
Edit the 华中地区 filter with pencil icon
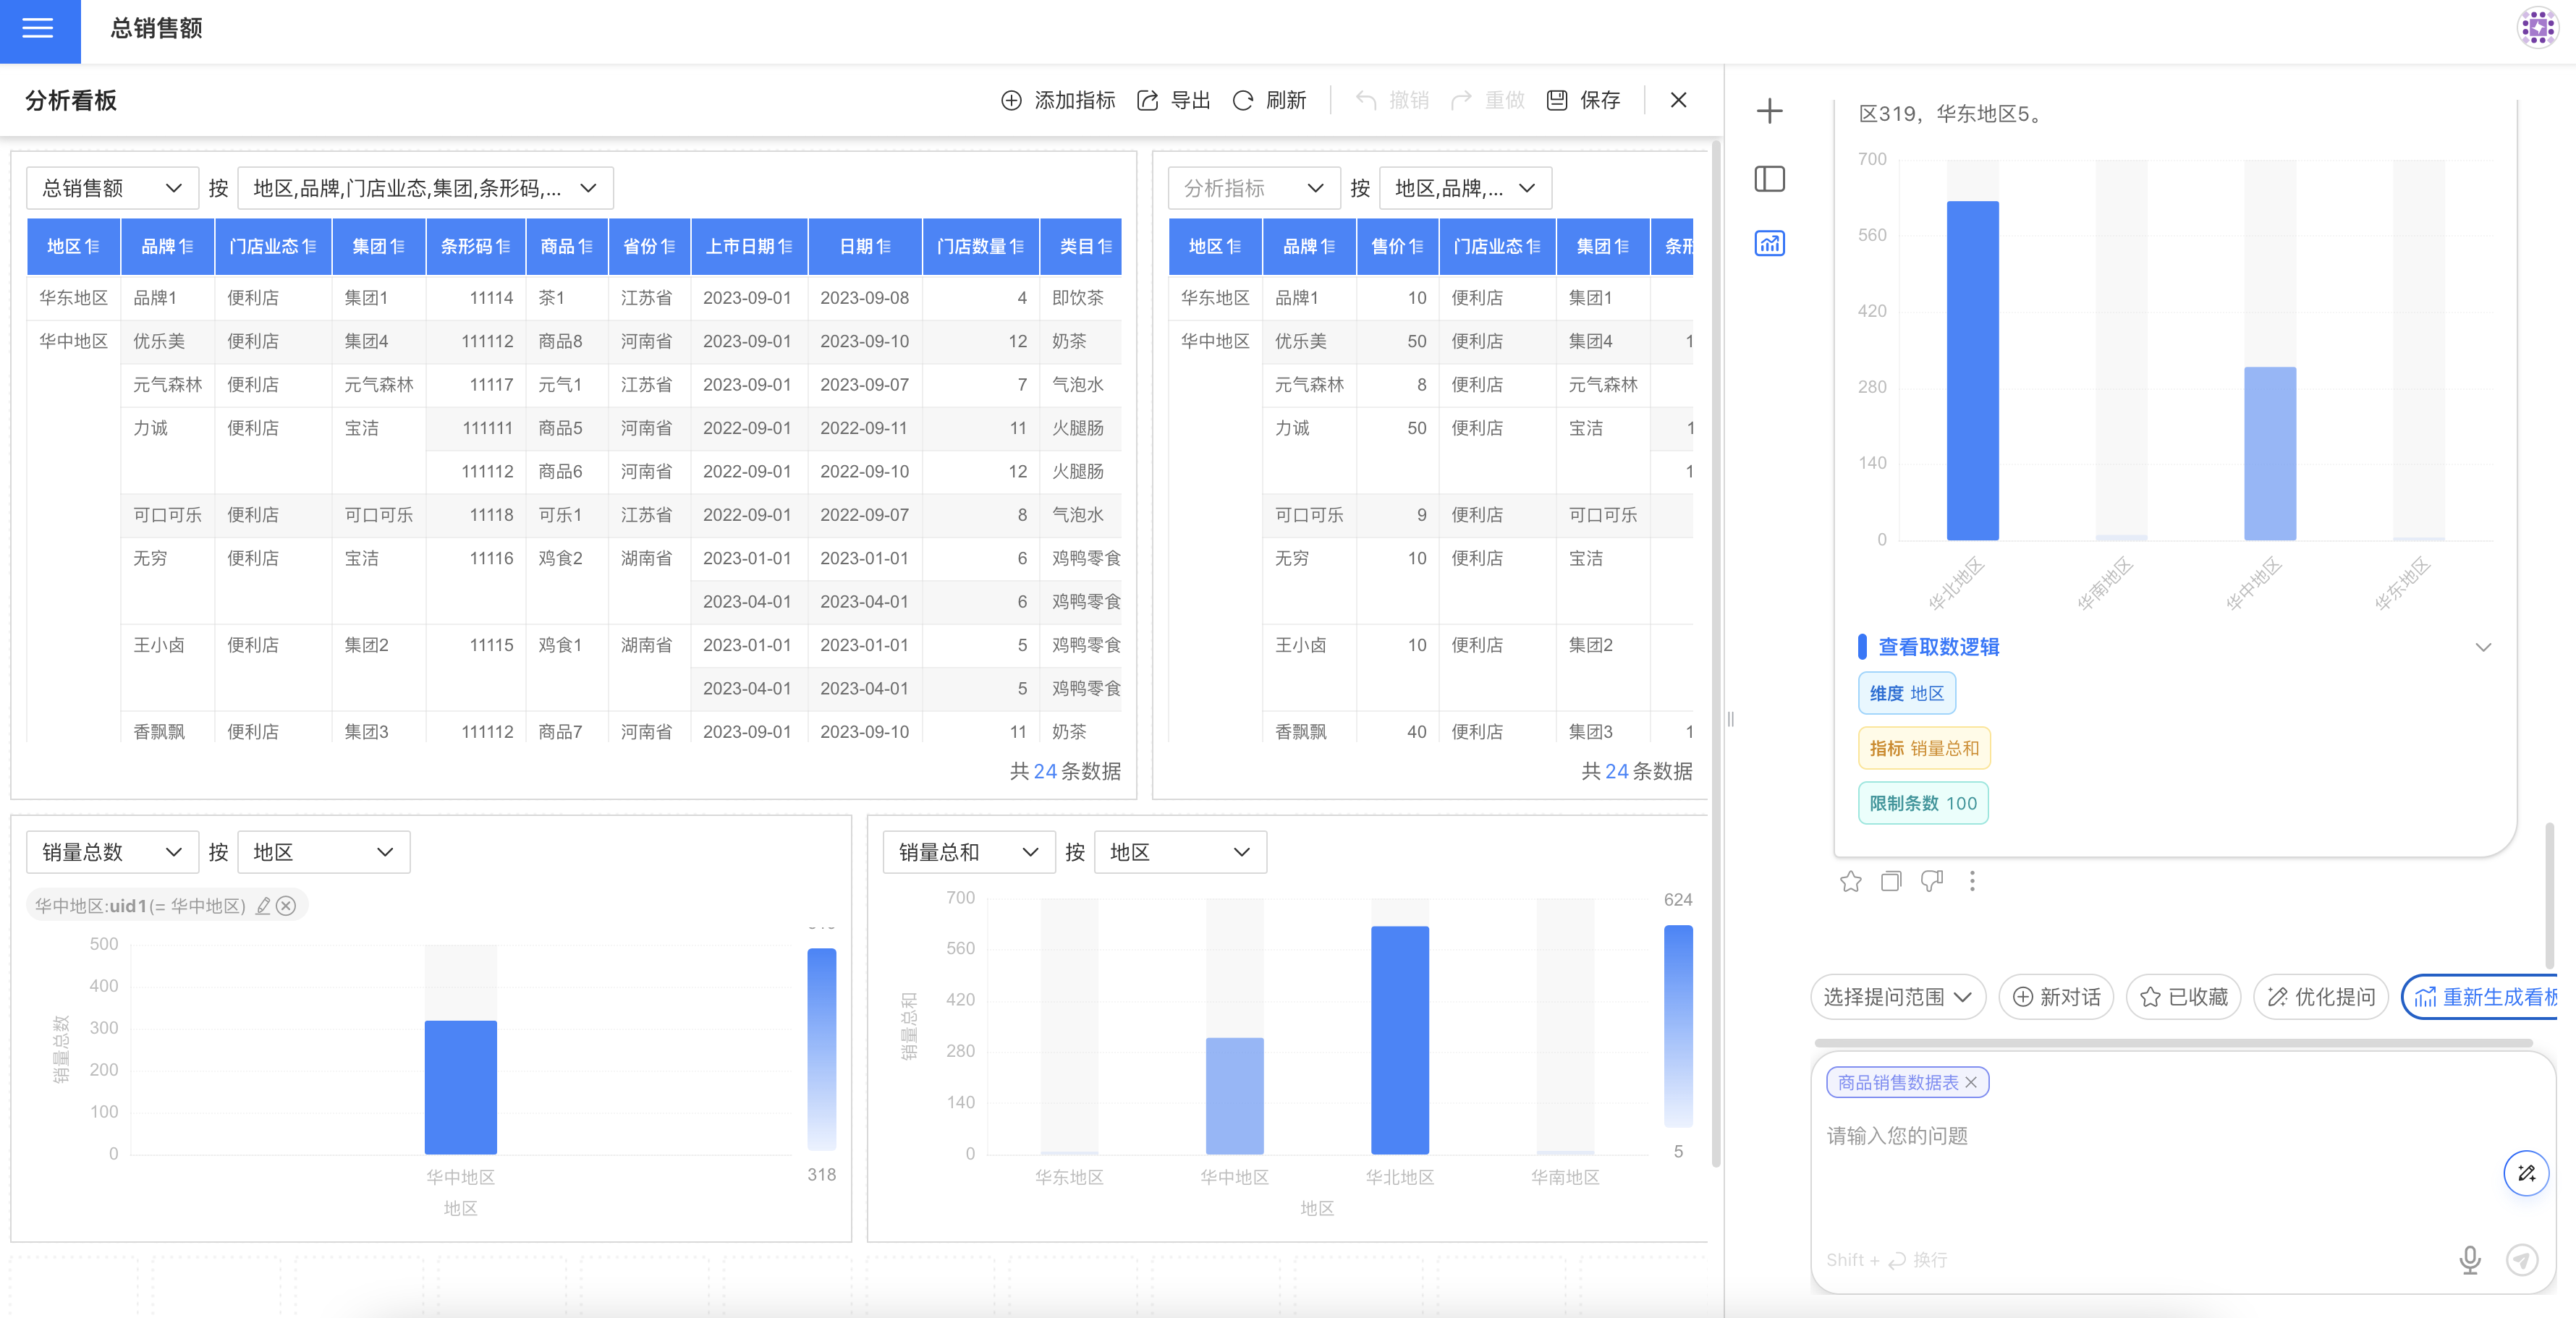[x=263, y=906]
